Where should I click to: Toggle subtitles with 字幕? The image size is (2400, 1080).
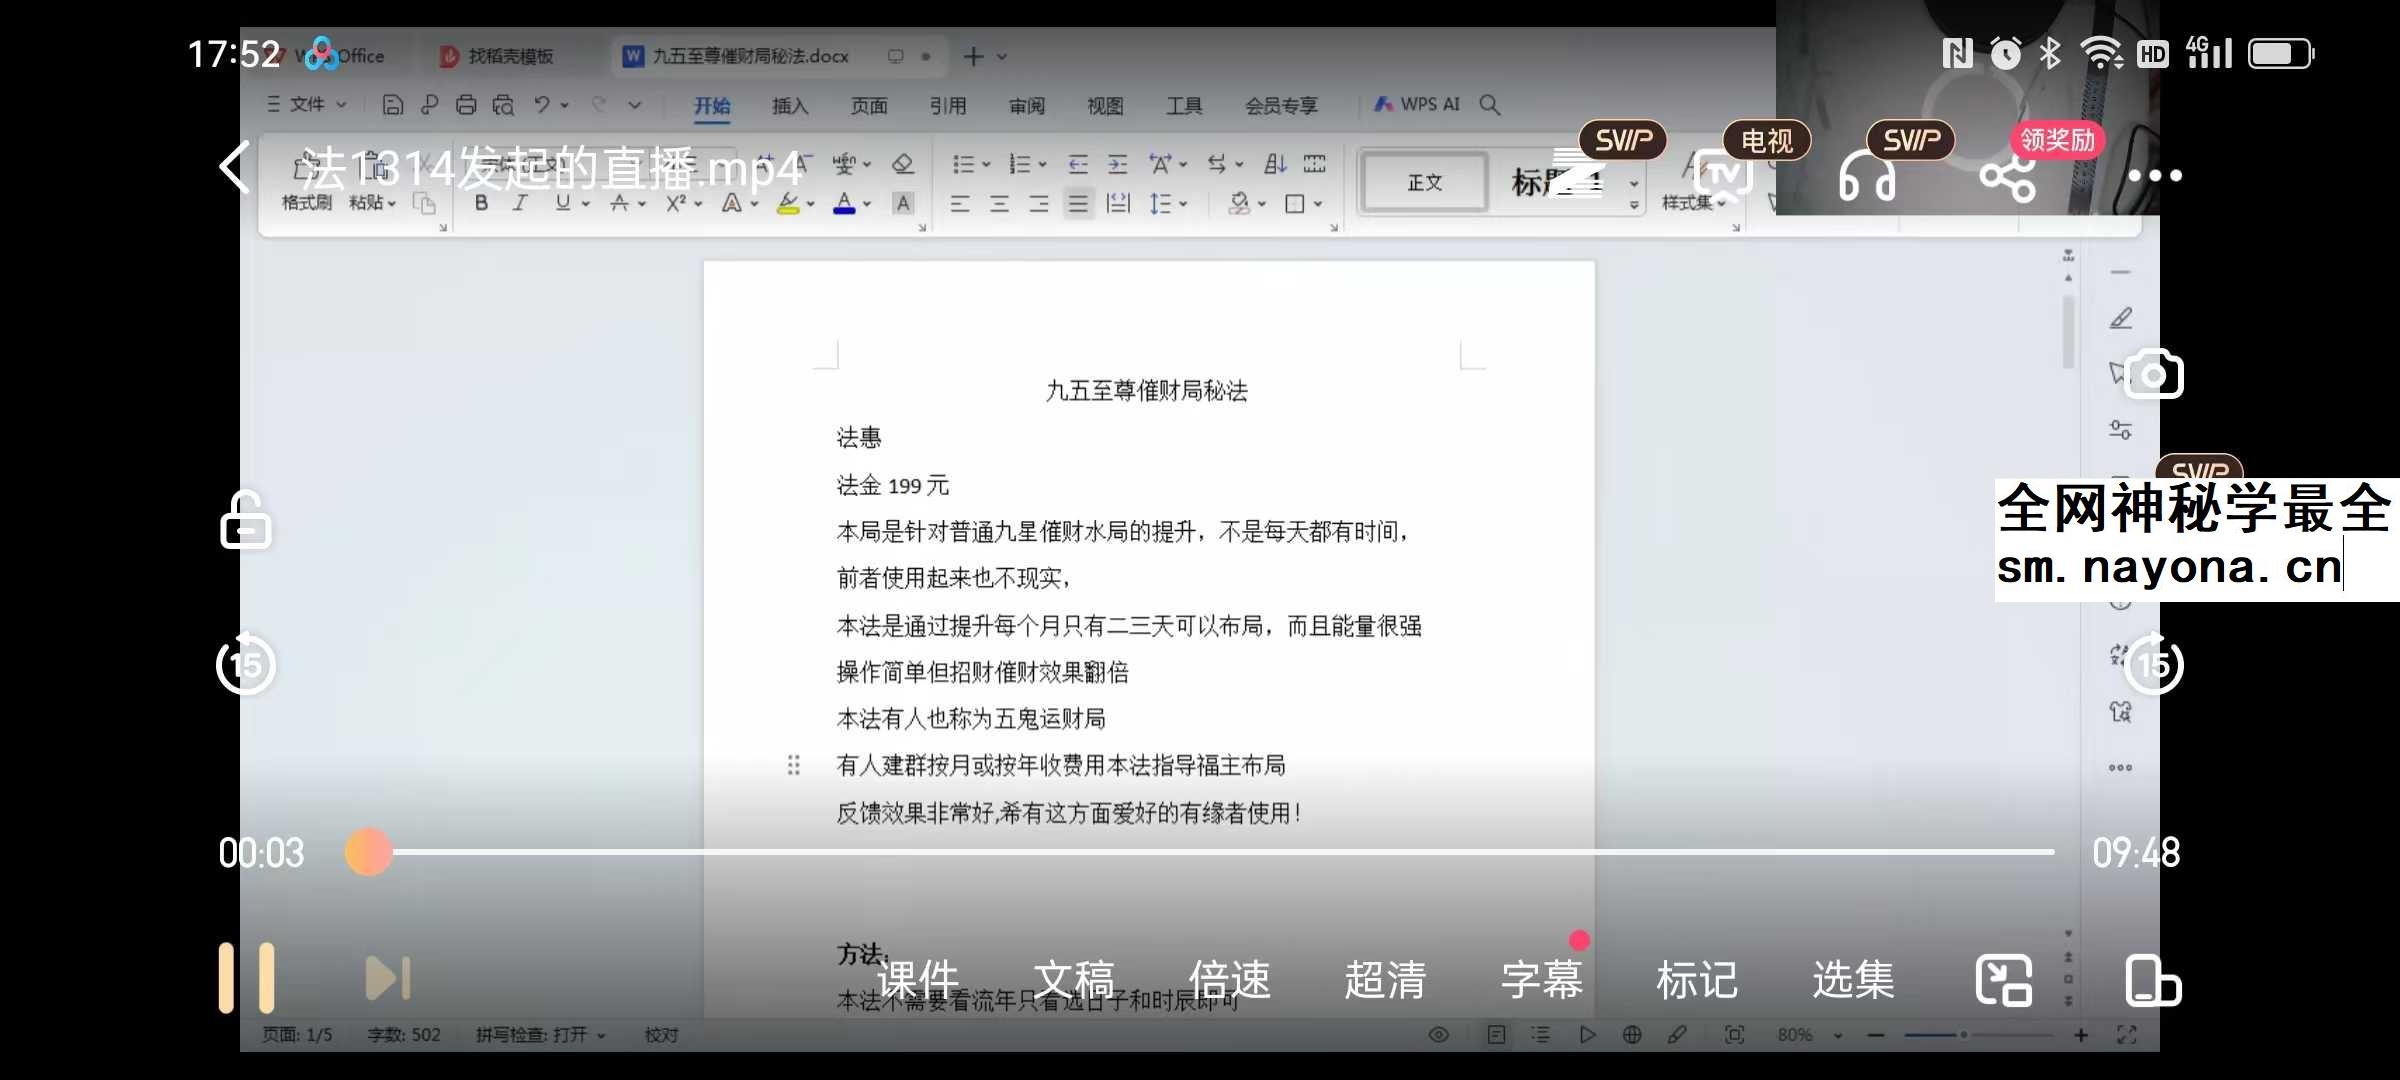[1541, 980]
